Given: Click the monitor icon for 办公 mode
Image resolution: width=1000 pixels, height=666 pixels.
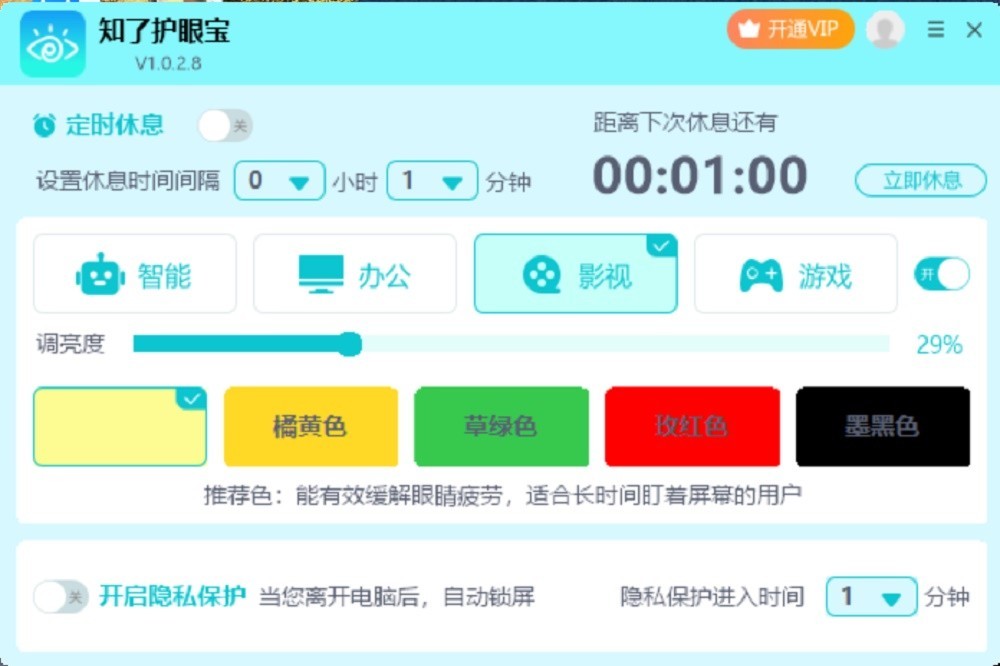Looking at the screenshot, I should (321, 274).
